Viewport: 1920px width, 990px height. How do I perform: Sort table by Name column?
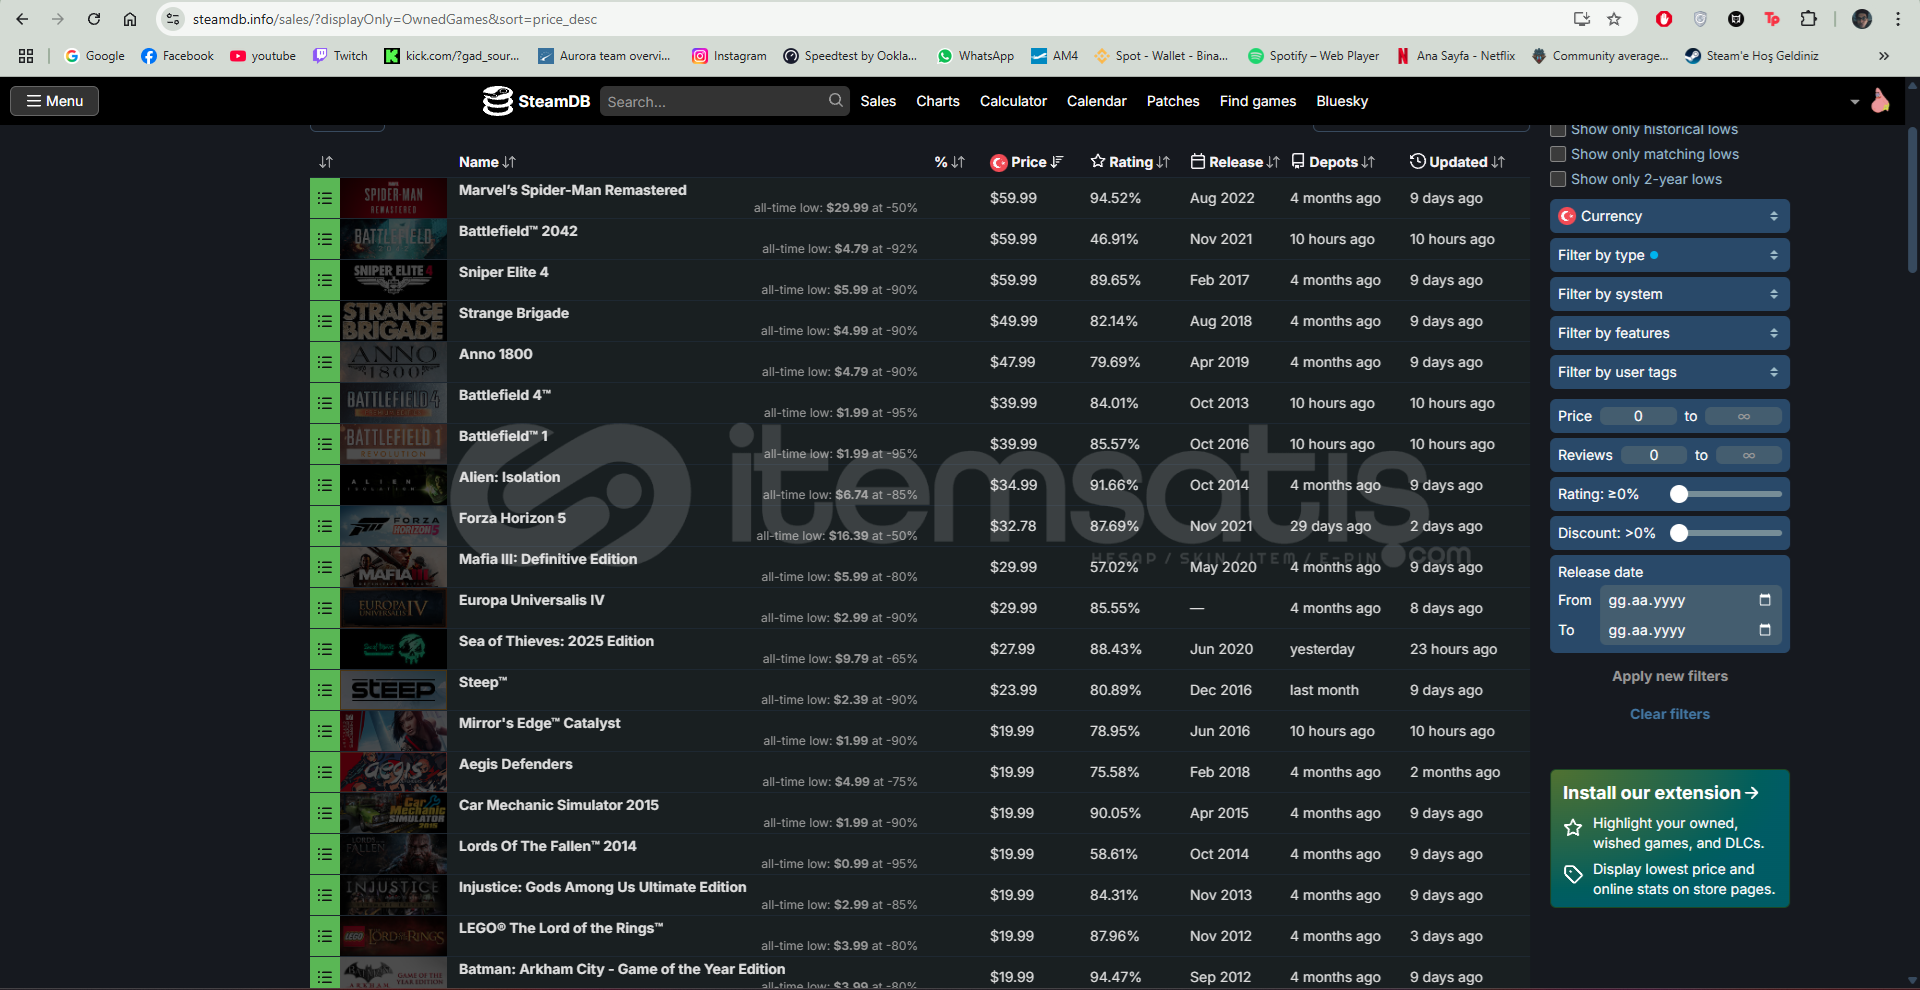point(487,162)
